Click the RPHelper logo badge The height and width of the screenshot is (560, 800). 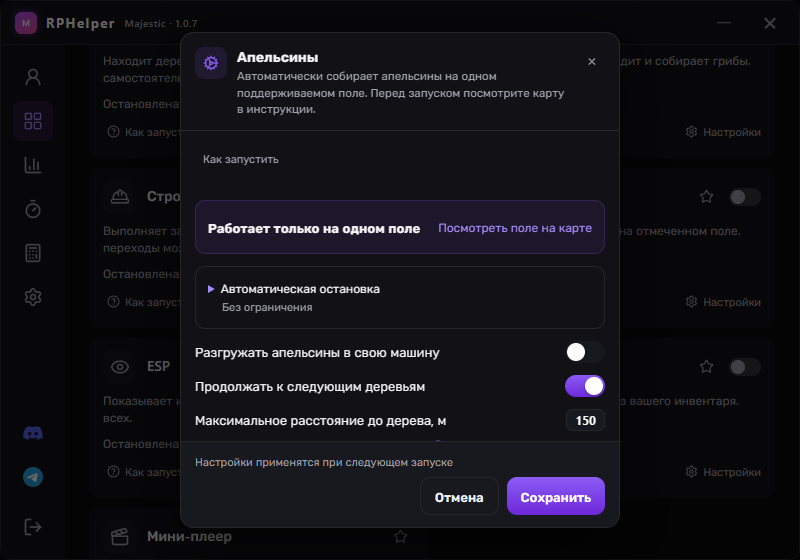(x=26, y=23)
